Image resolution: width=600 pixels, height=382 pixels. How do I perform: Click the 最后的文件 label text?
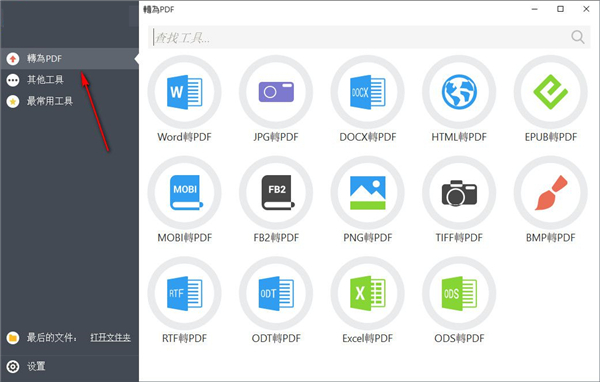[x=52, y=338]
